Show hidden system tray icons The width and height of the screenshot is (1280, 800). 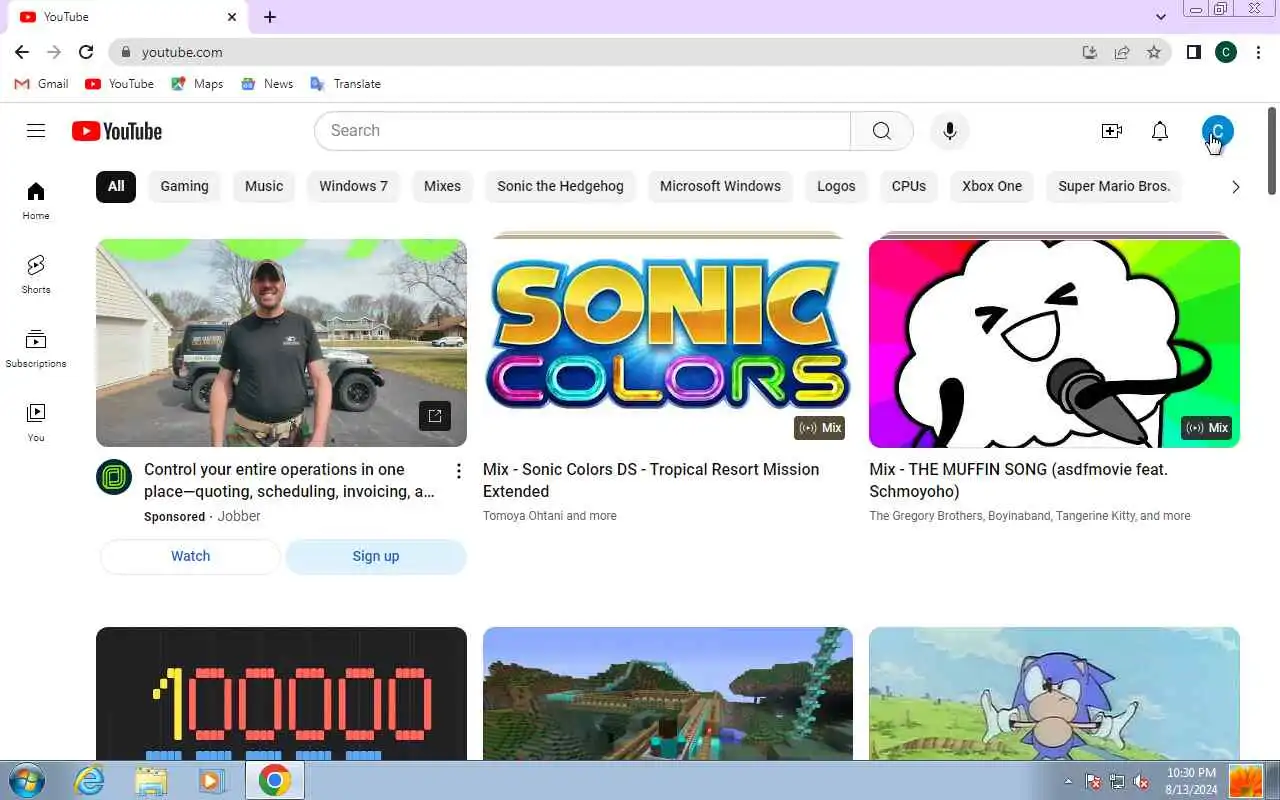point(1068,781)
